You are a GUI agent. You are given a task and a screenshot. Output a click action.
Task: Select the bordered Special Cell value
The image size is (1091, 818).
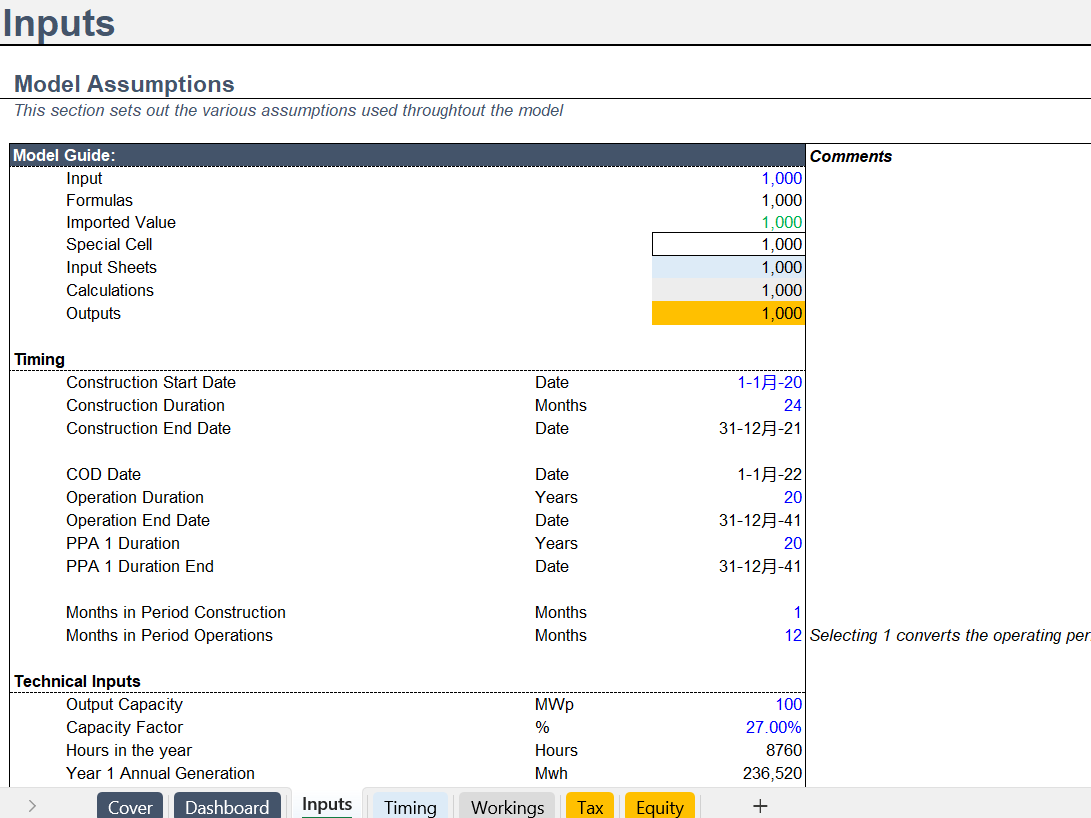coord(727,244)
